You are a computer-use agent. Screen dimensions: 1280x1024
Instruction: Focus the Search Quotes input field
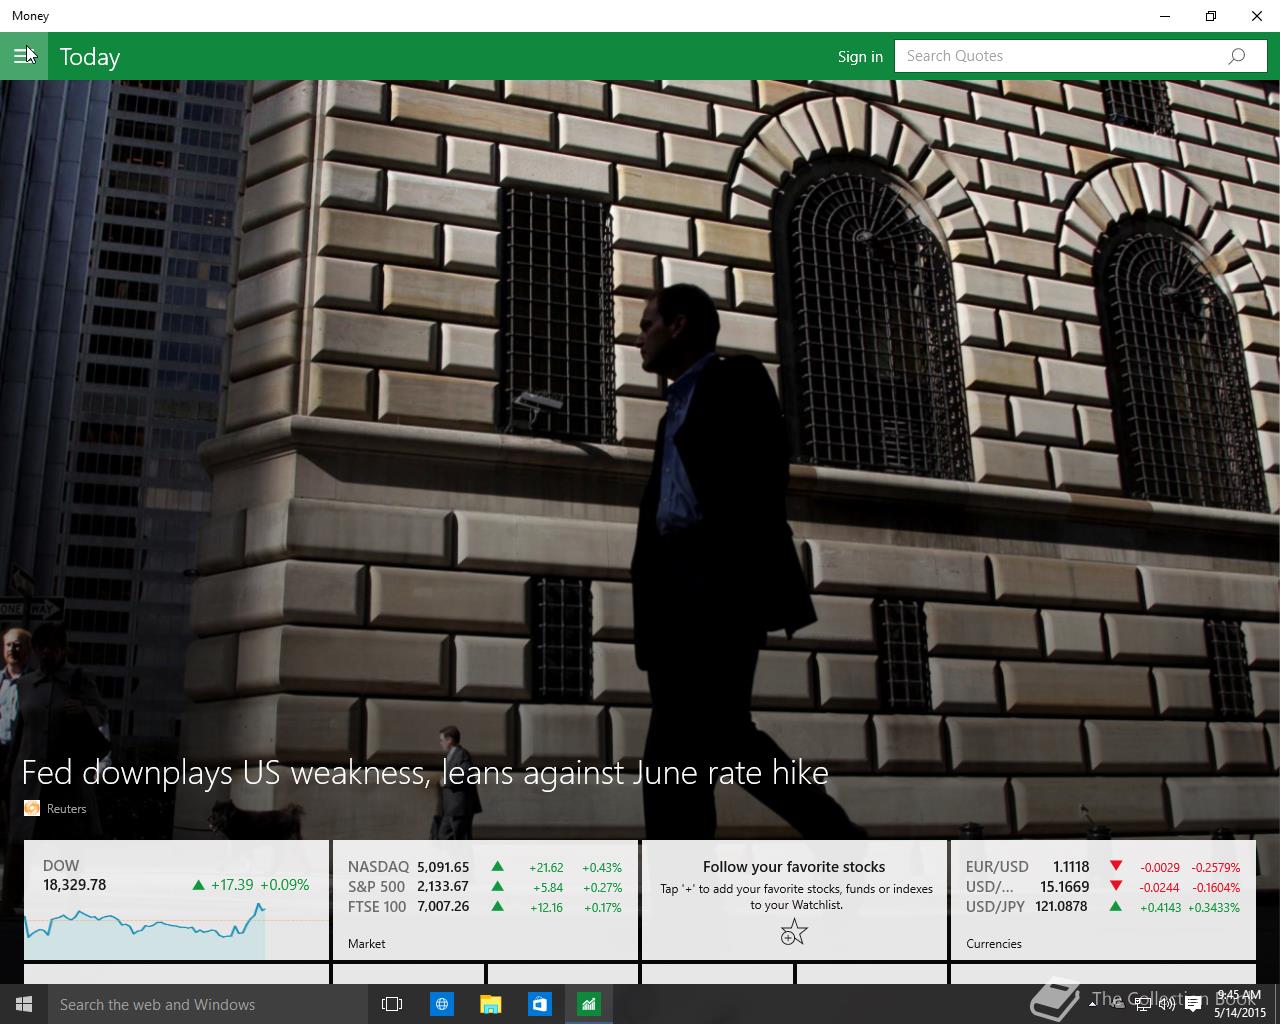click(x=1080, y=56)
